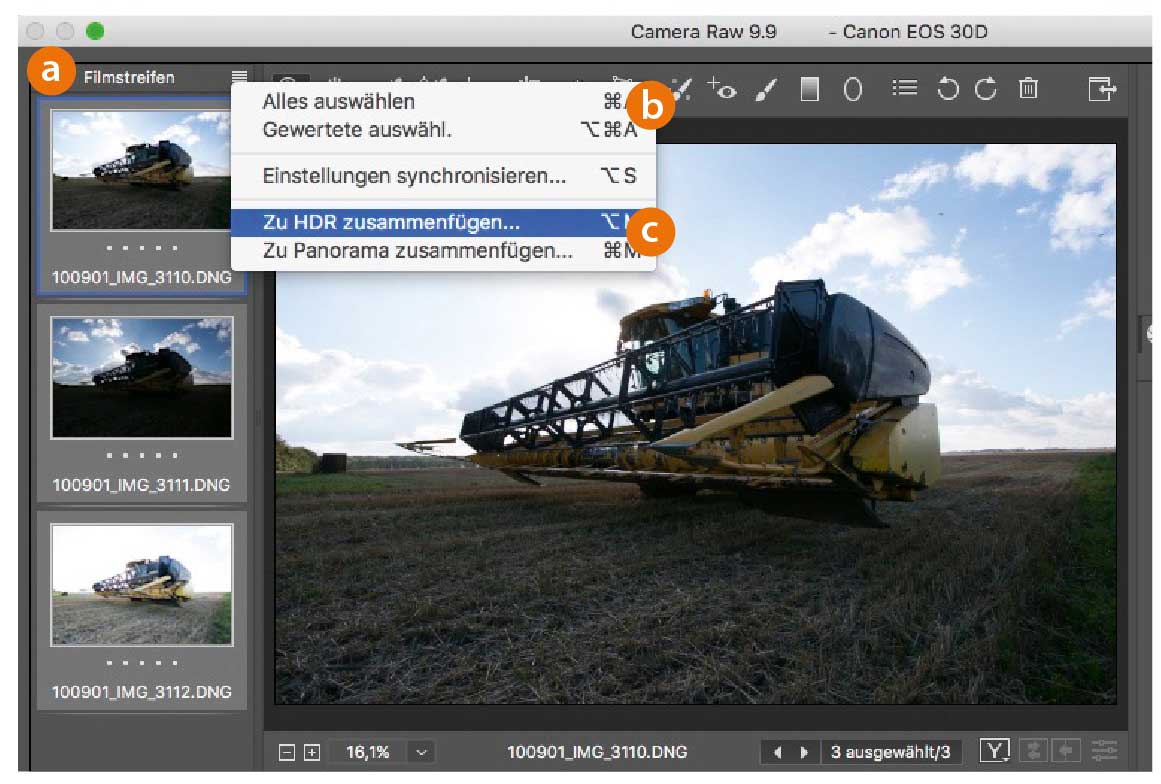This screenshot has height=784, width=1161.
Task: Choose 'Zu Panorama zusammenfügen...' menu entry
Action: click(417, 251)
